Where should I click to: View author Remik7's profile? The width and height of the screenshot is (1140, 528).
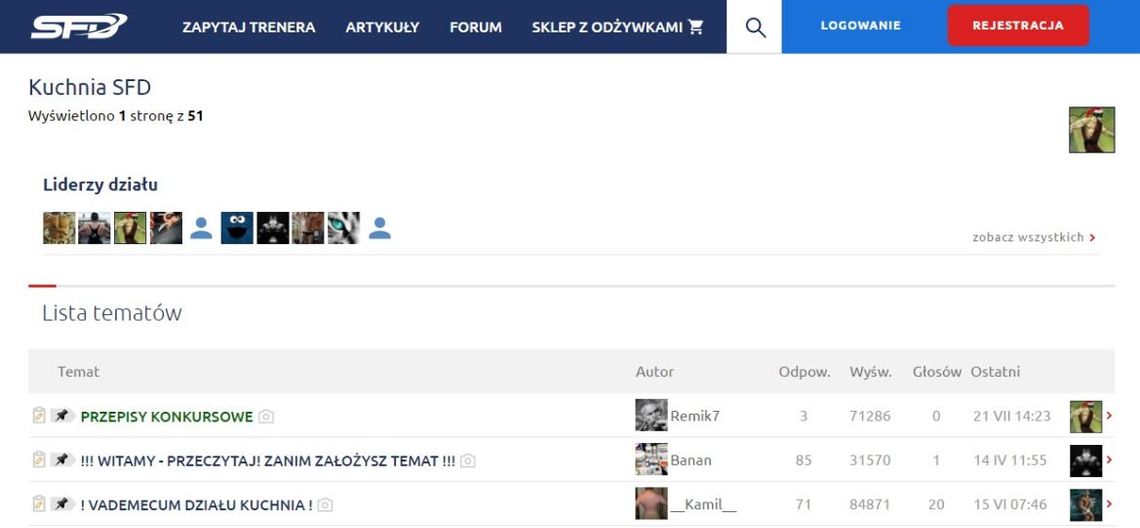pyautogui.click(x=694, y=416)
